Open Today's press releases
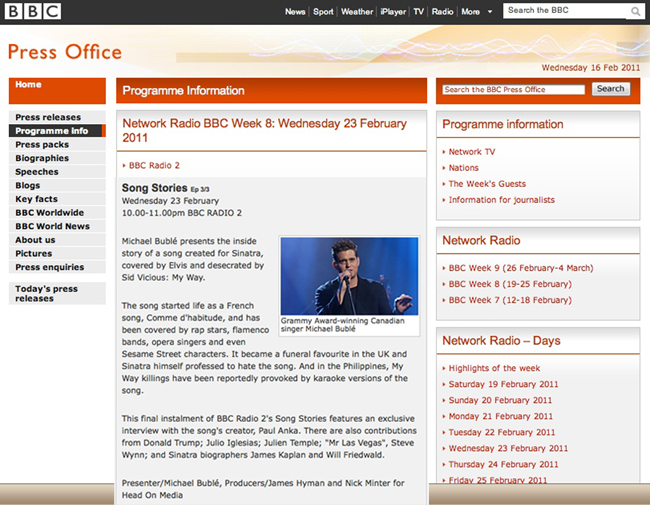This screenshot has width=650, height=505. 57,294
